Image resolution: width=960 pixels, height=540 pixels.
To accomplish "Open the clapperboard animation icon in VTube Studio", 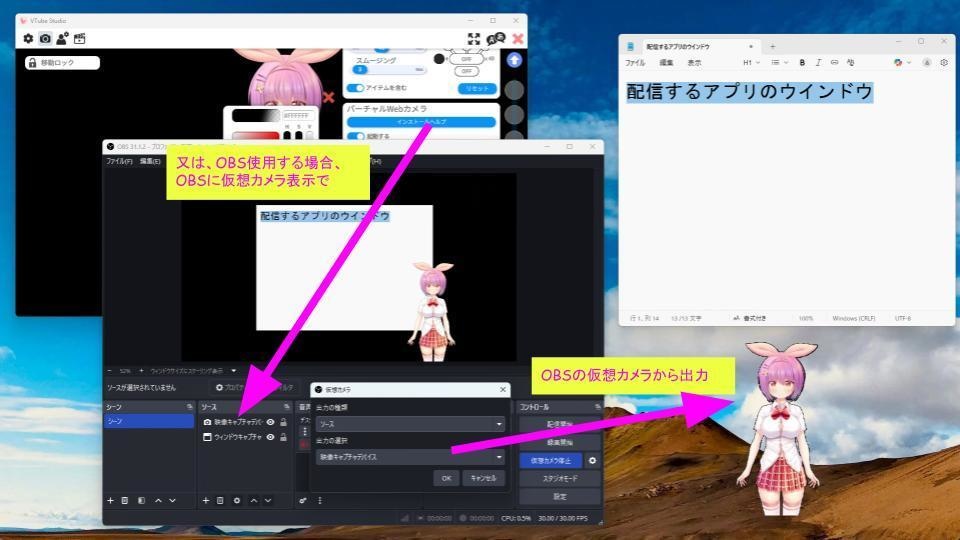I will pyautogui.click(x=80, y=39).
